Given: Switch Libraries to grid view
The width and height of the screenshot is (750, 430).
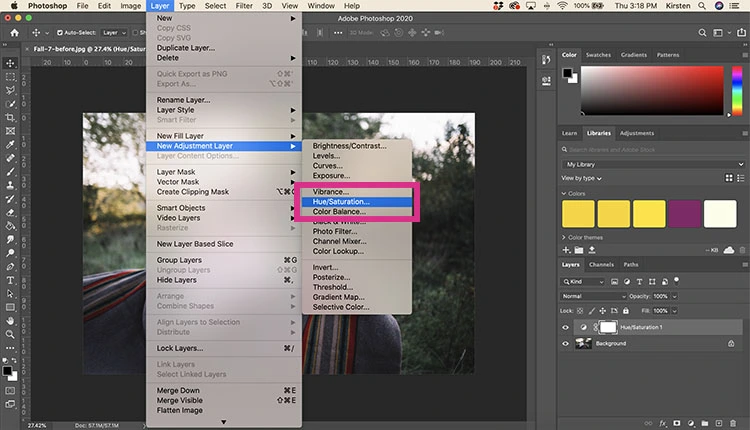Looking at the screenshot, I should [x=728, y=178].
